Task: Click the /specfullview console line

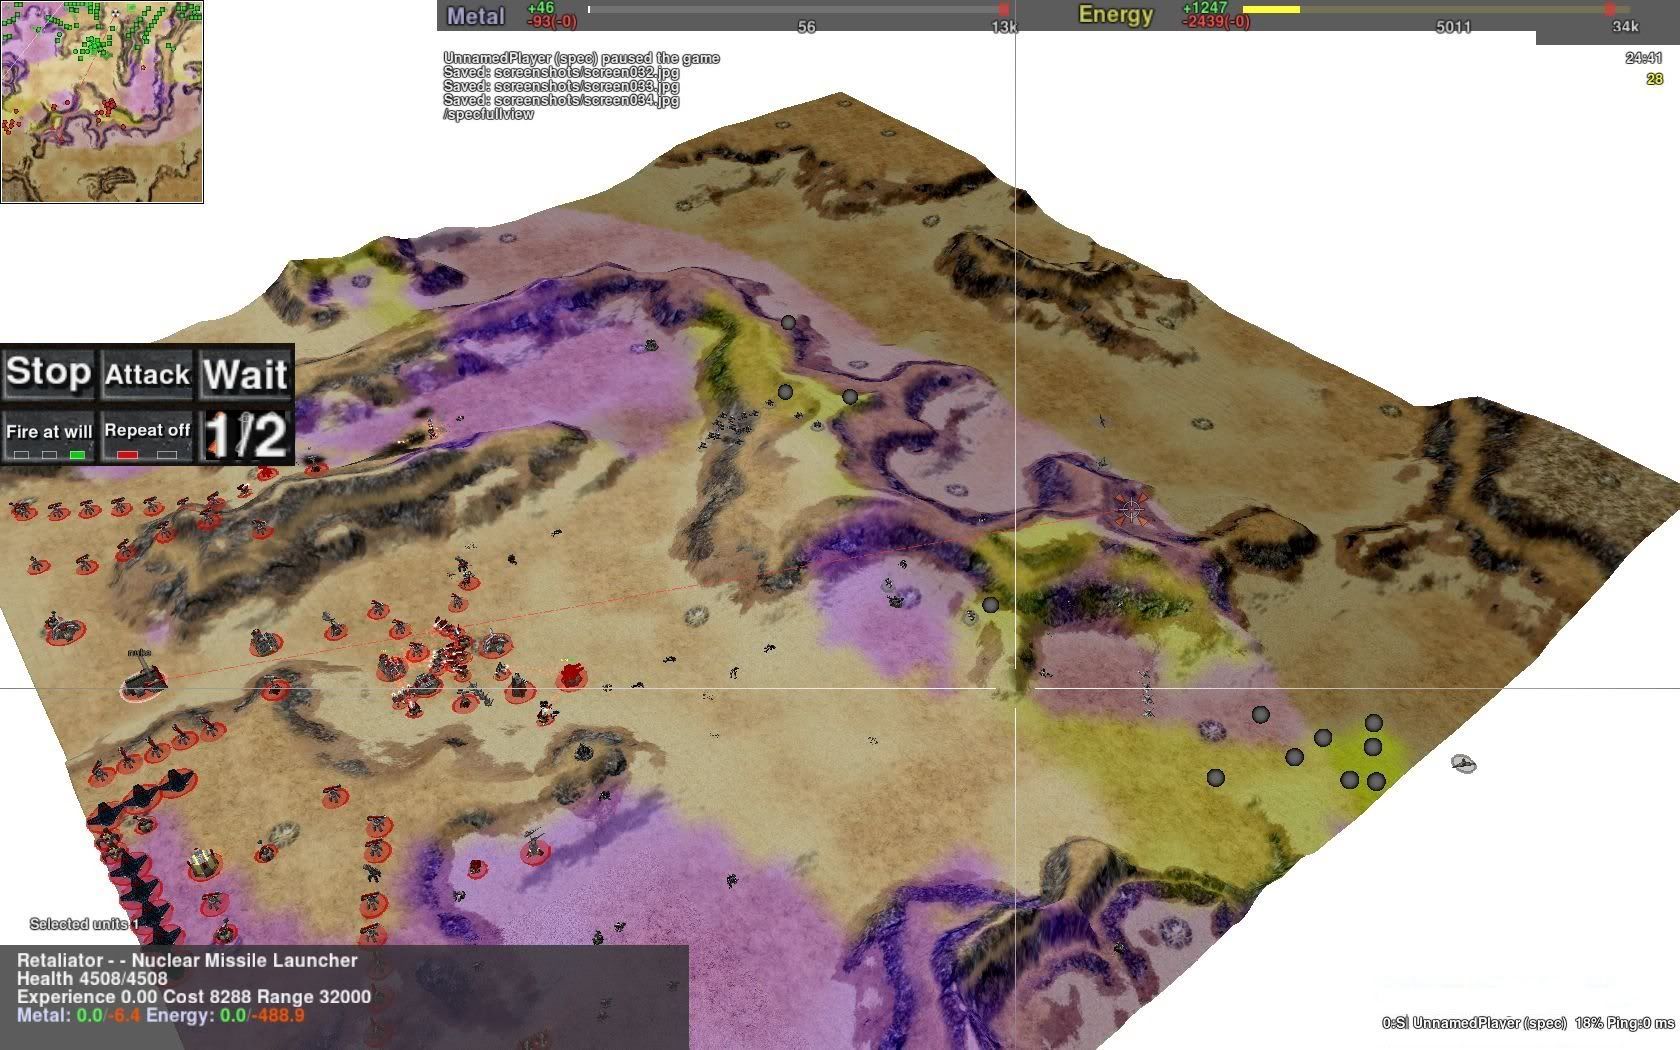Action: click(488, 114)
